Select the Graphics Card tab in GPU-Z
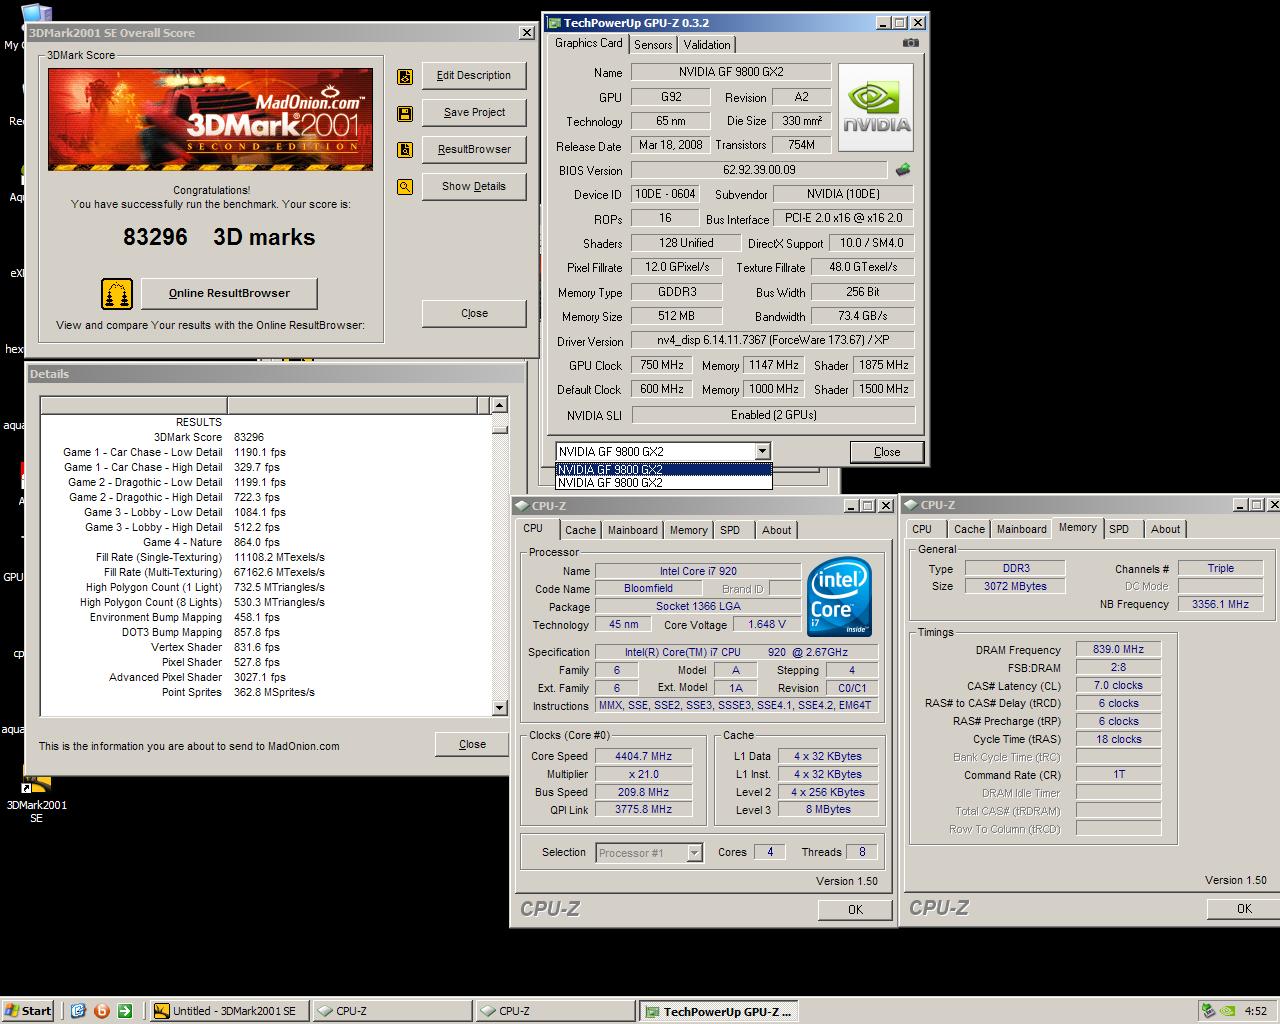This screenshot has width=1280, height=1024. [589, 43]
